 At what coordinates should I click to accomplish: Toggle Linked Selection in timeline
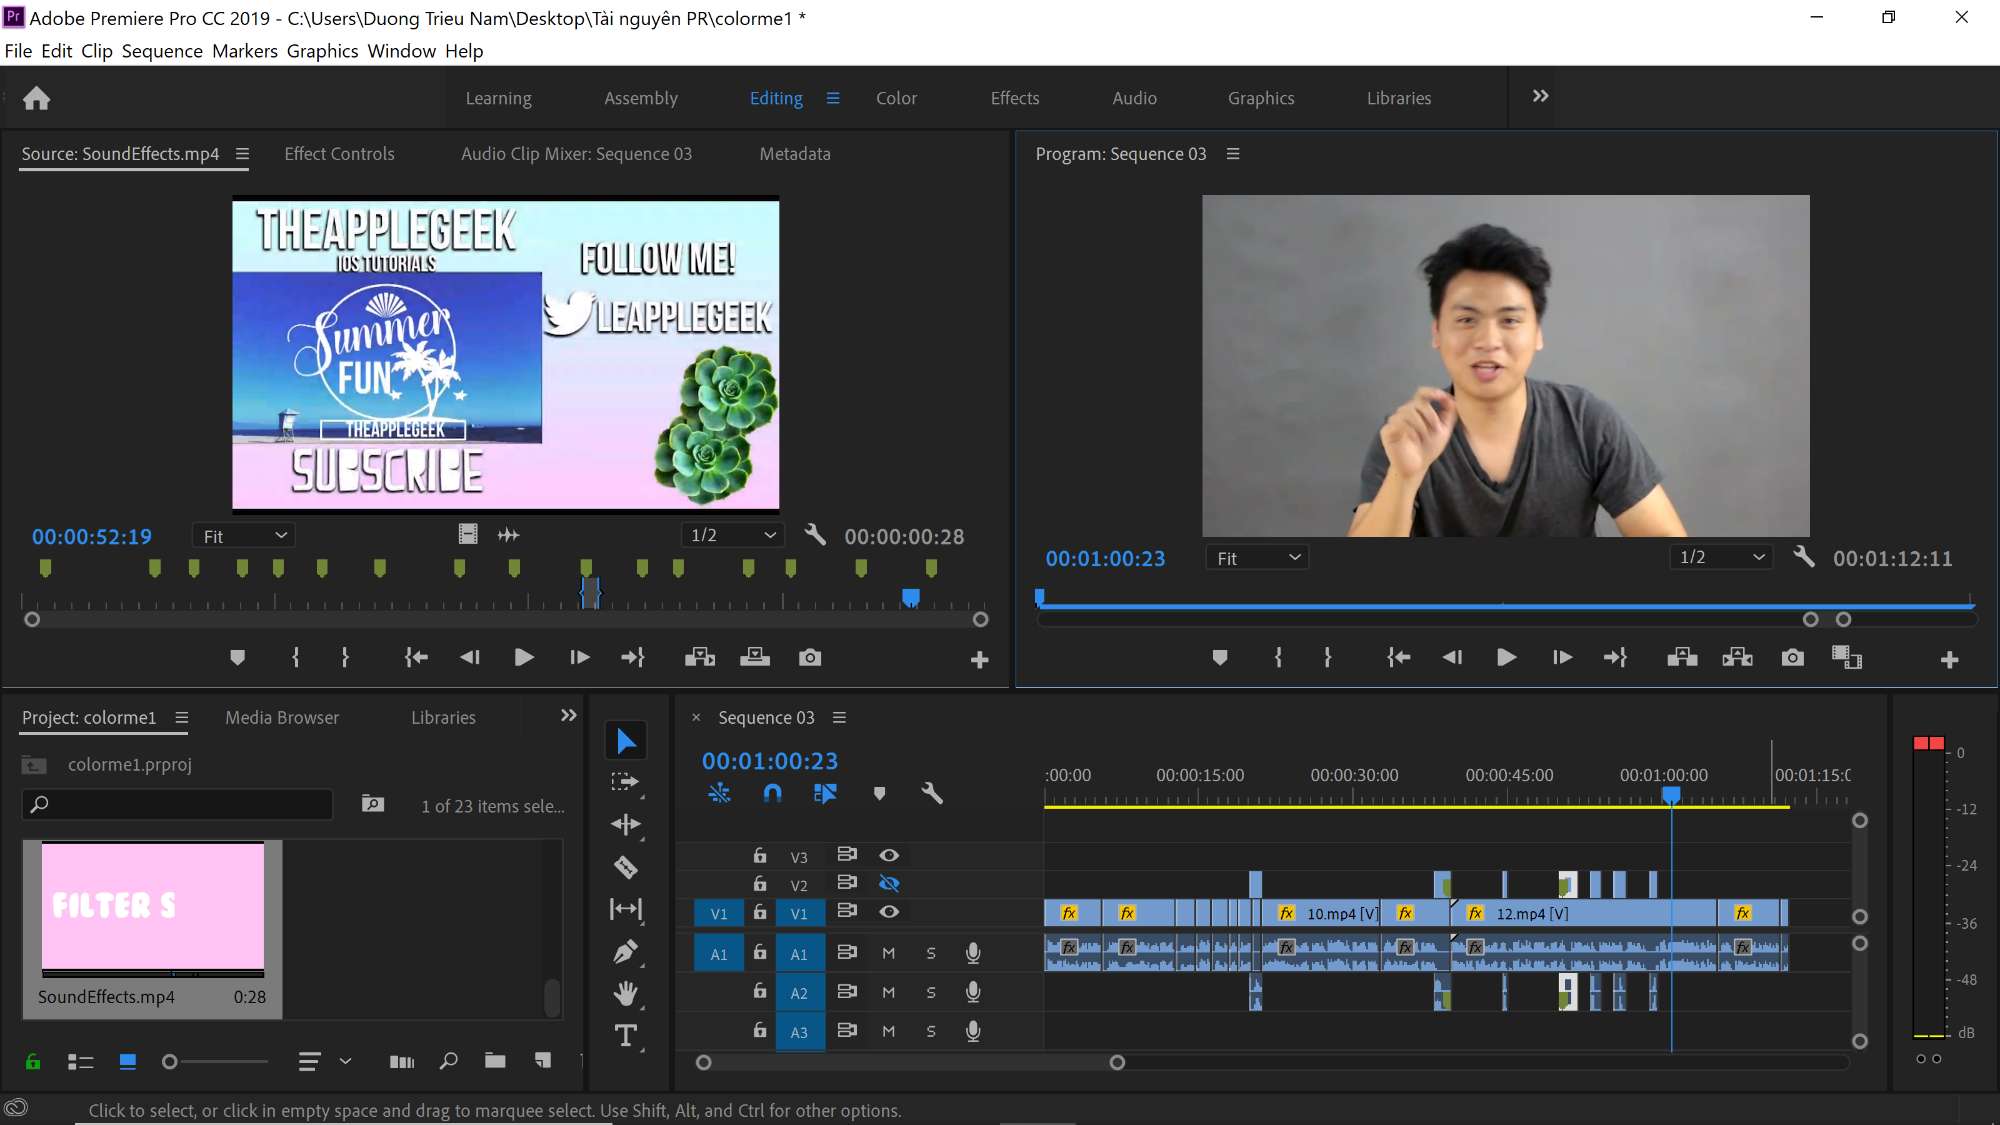coord(825,793)
